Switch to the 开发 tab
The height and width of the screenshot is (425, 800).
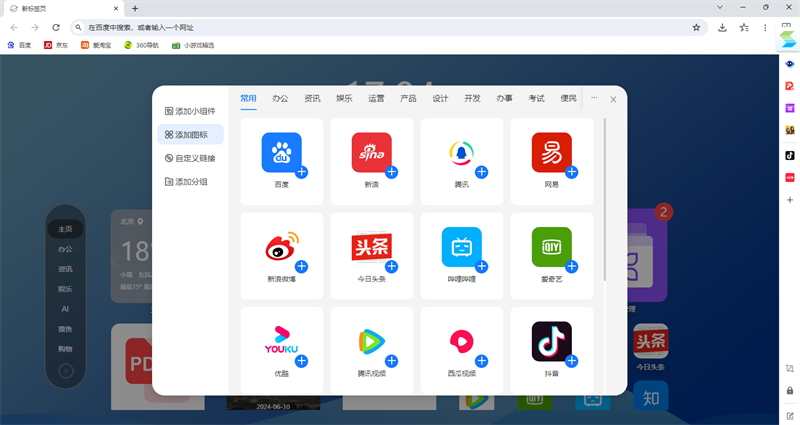(x=472, y=98)
